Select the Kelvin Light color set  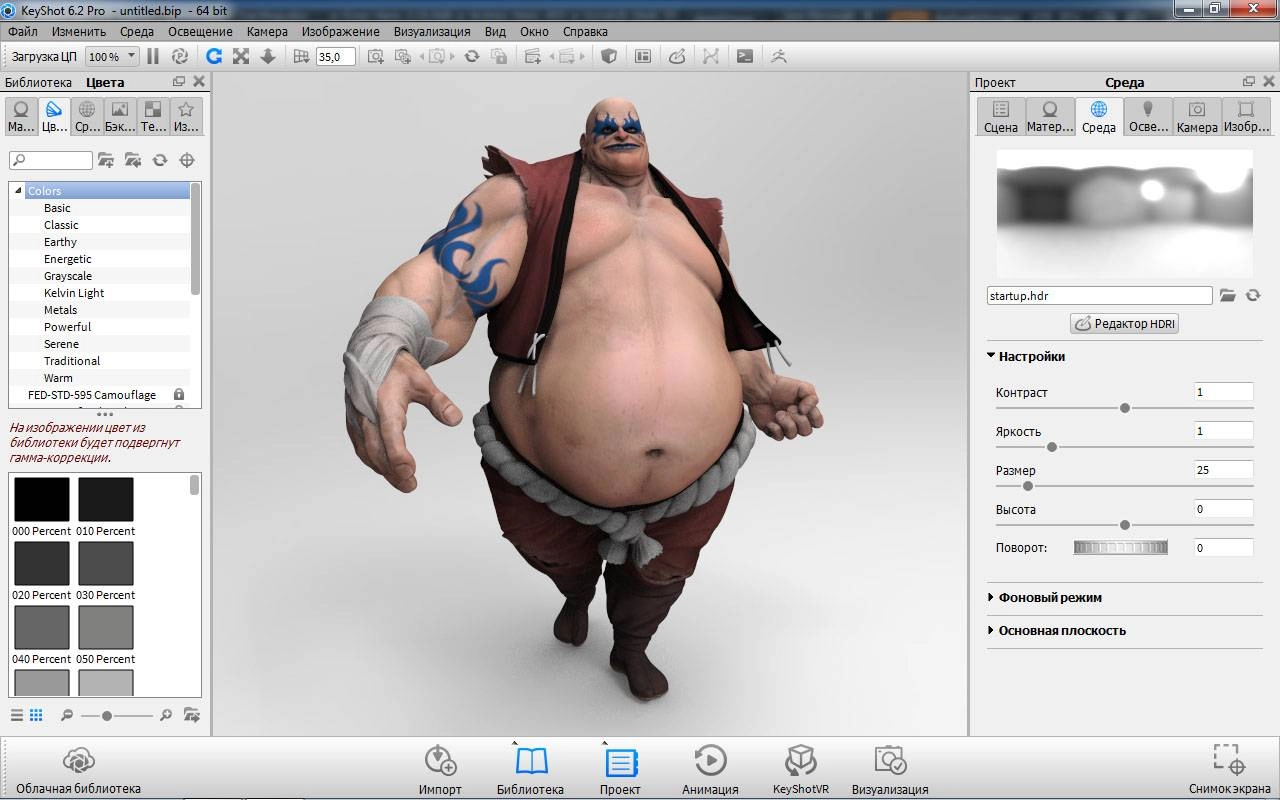pos(74,293)
